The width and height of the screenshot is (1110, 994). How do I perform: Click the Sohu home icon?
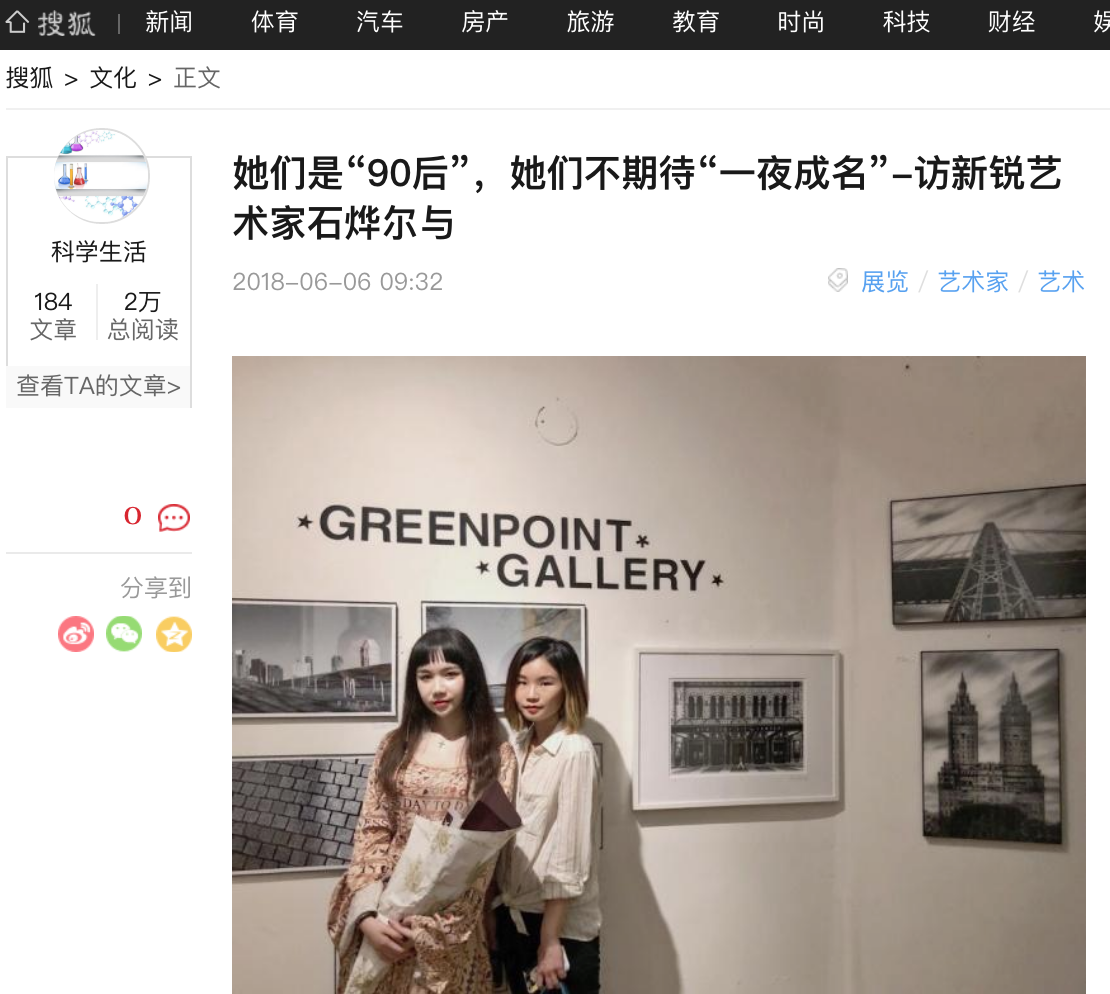click(17, 22)
